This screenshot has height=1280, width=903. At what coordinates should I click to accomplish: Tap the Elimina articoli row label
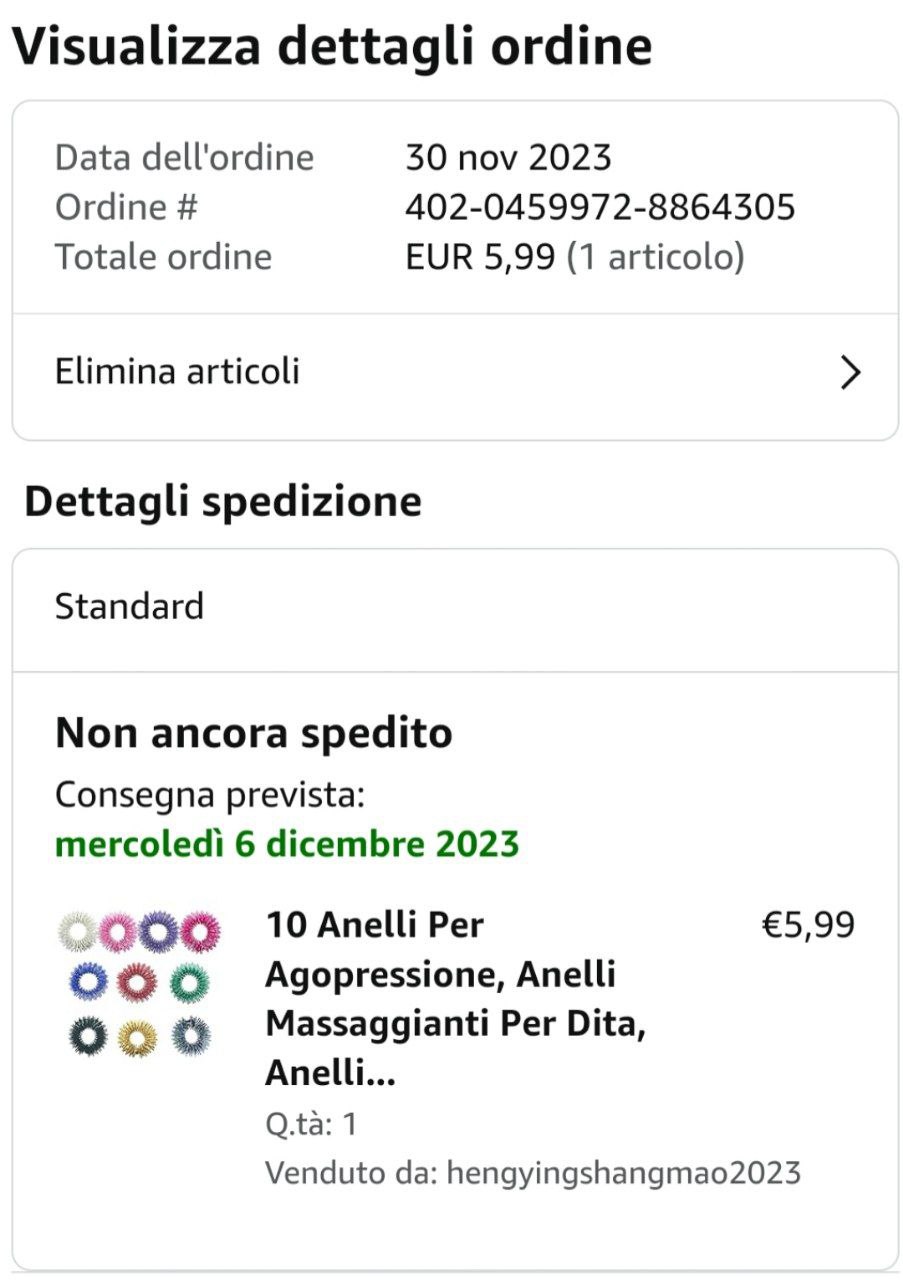tap(177, 372)
